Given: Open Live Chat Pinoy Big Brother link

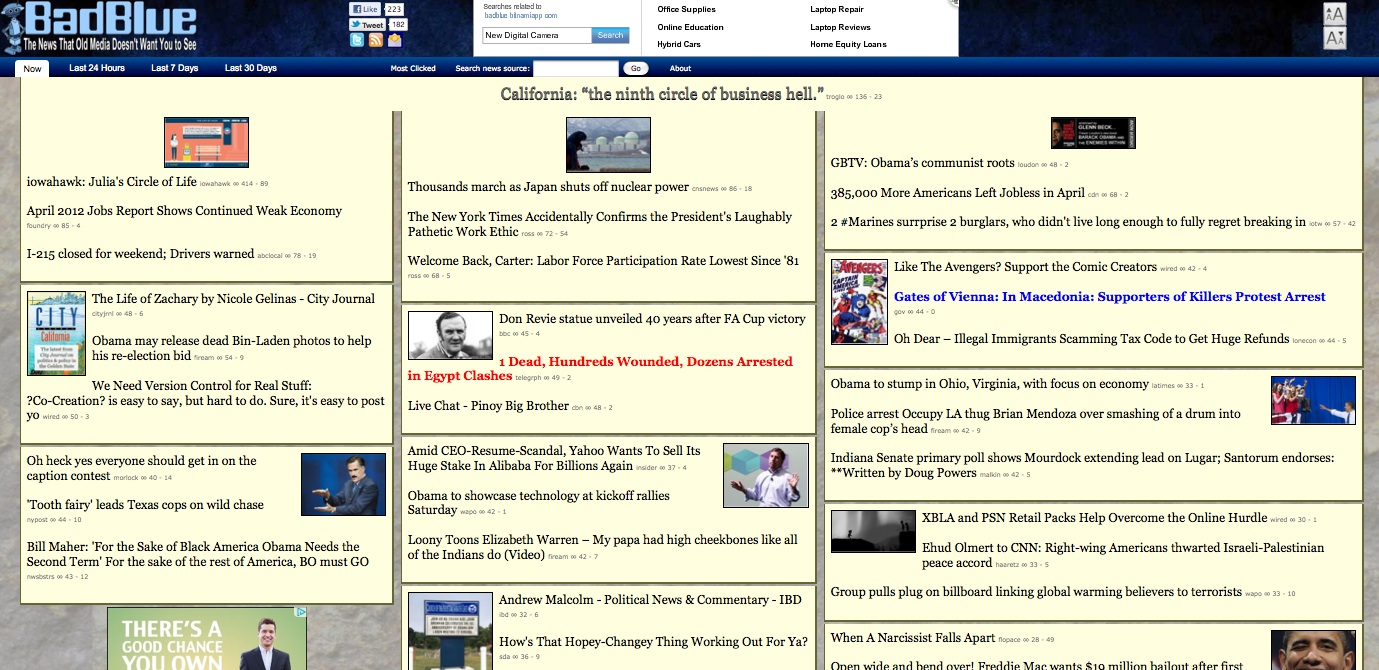Looking at the screenshot, I should (488, 406).
